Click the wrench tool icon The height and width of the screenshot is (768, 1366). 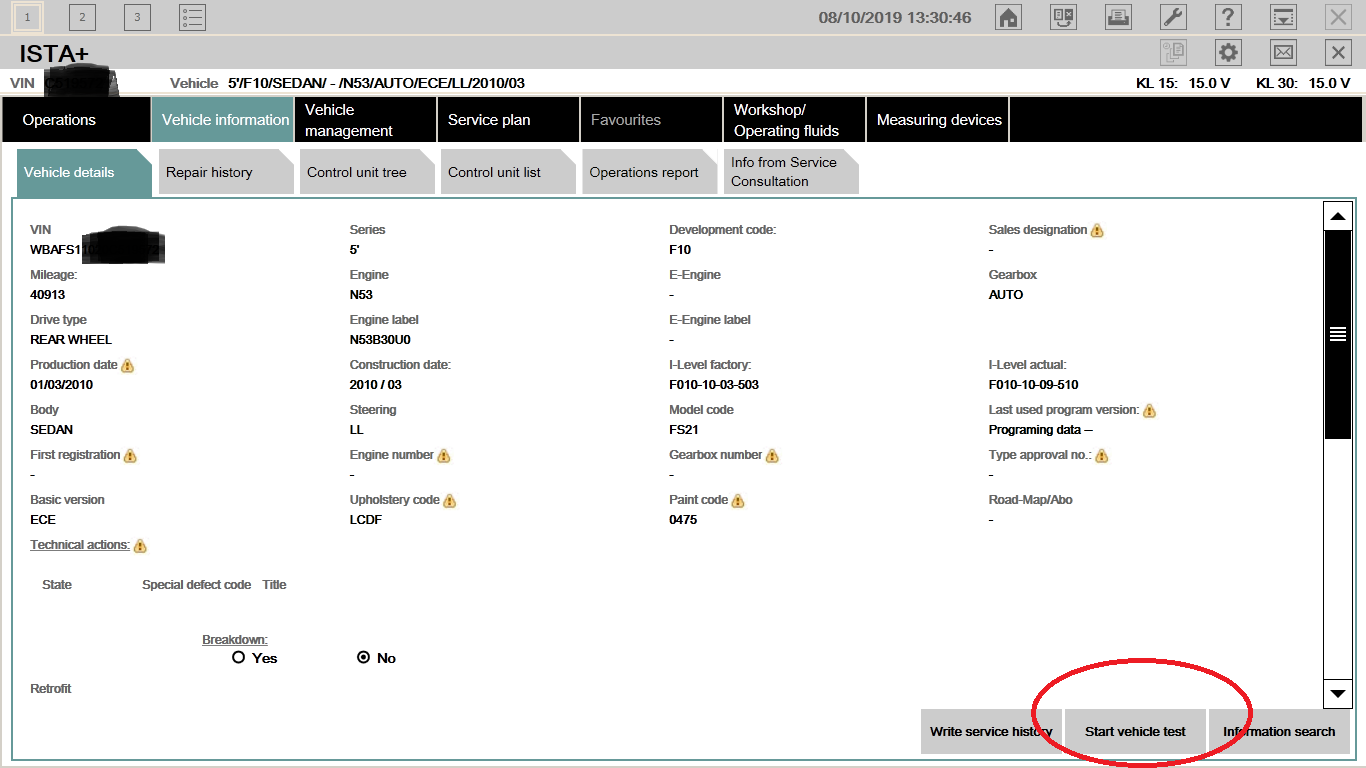[x=1173, y=17]
